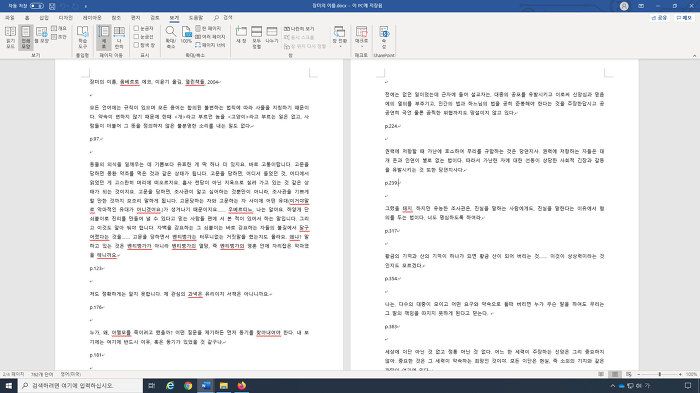The image size is (700, 393).
Task: Click the Save icon in title bar
Action: pos(52,6)
